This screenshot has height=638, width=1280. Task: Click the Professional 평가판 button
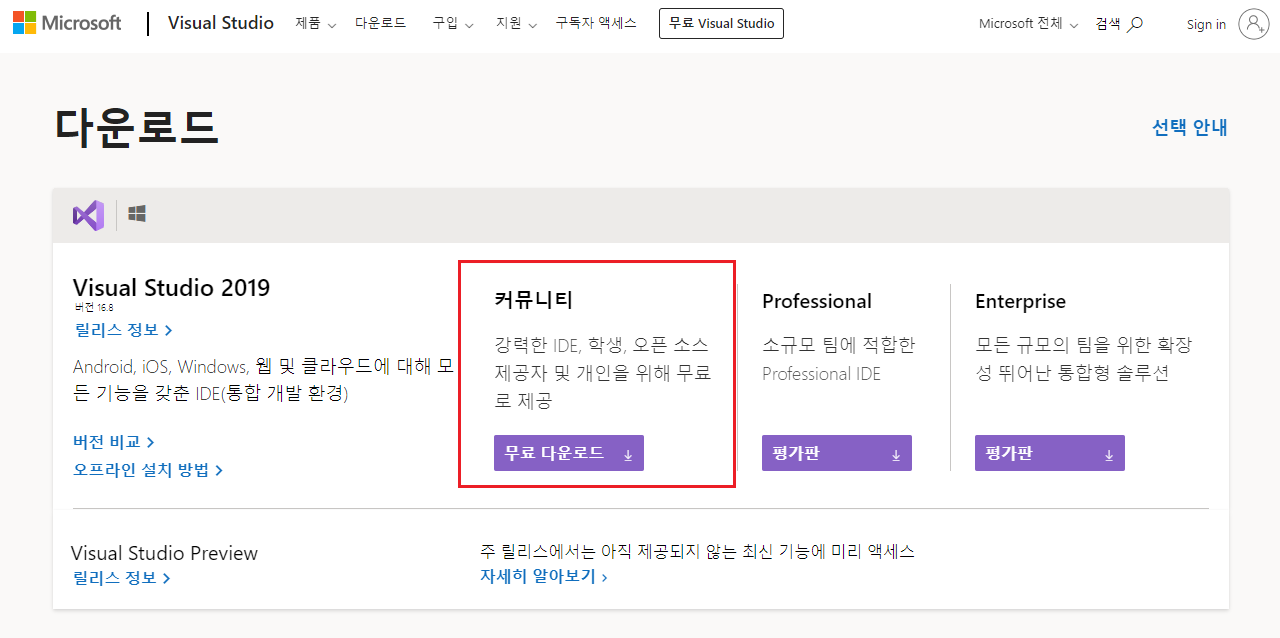click(x=837, y=453)
